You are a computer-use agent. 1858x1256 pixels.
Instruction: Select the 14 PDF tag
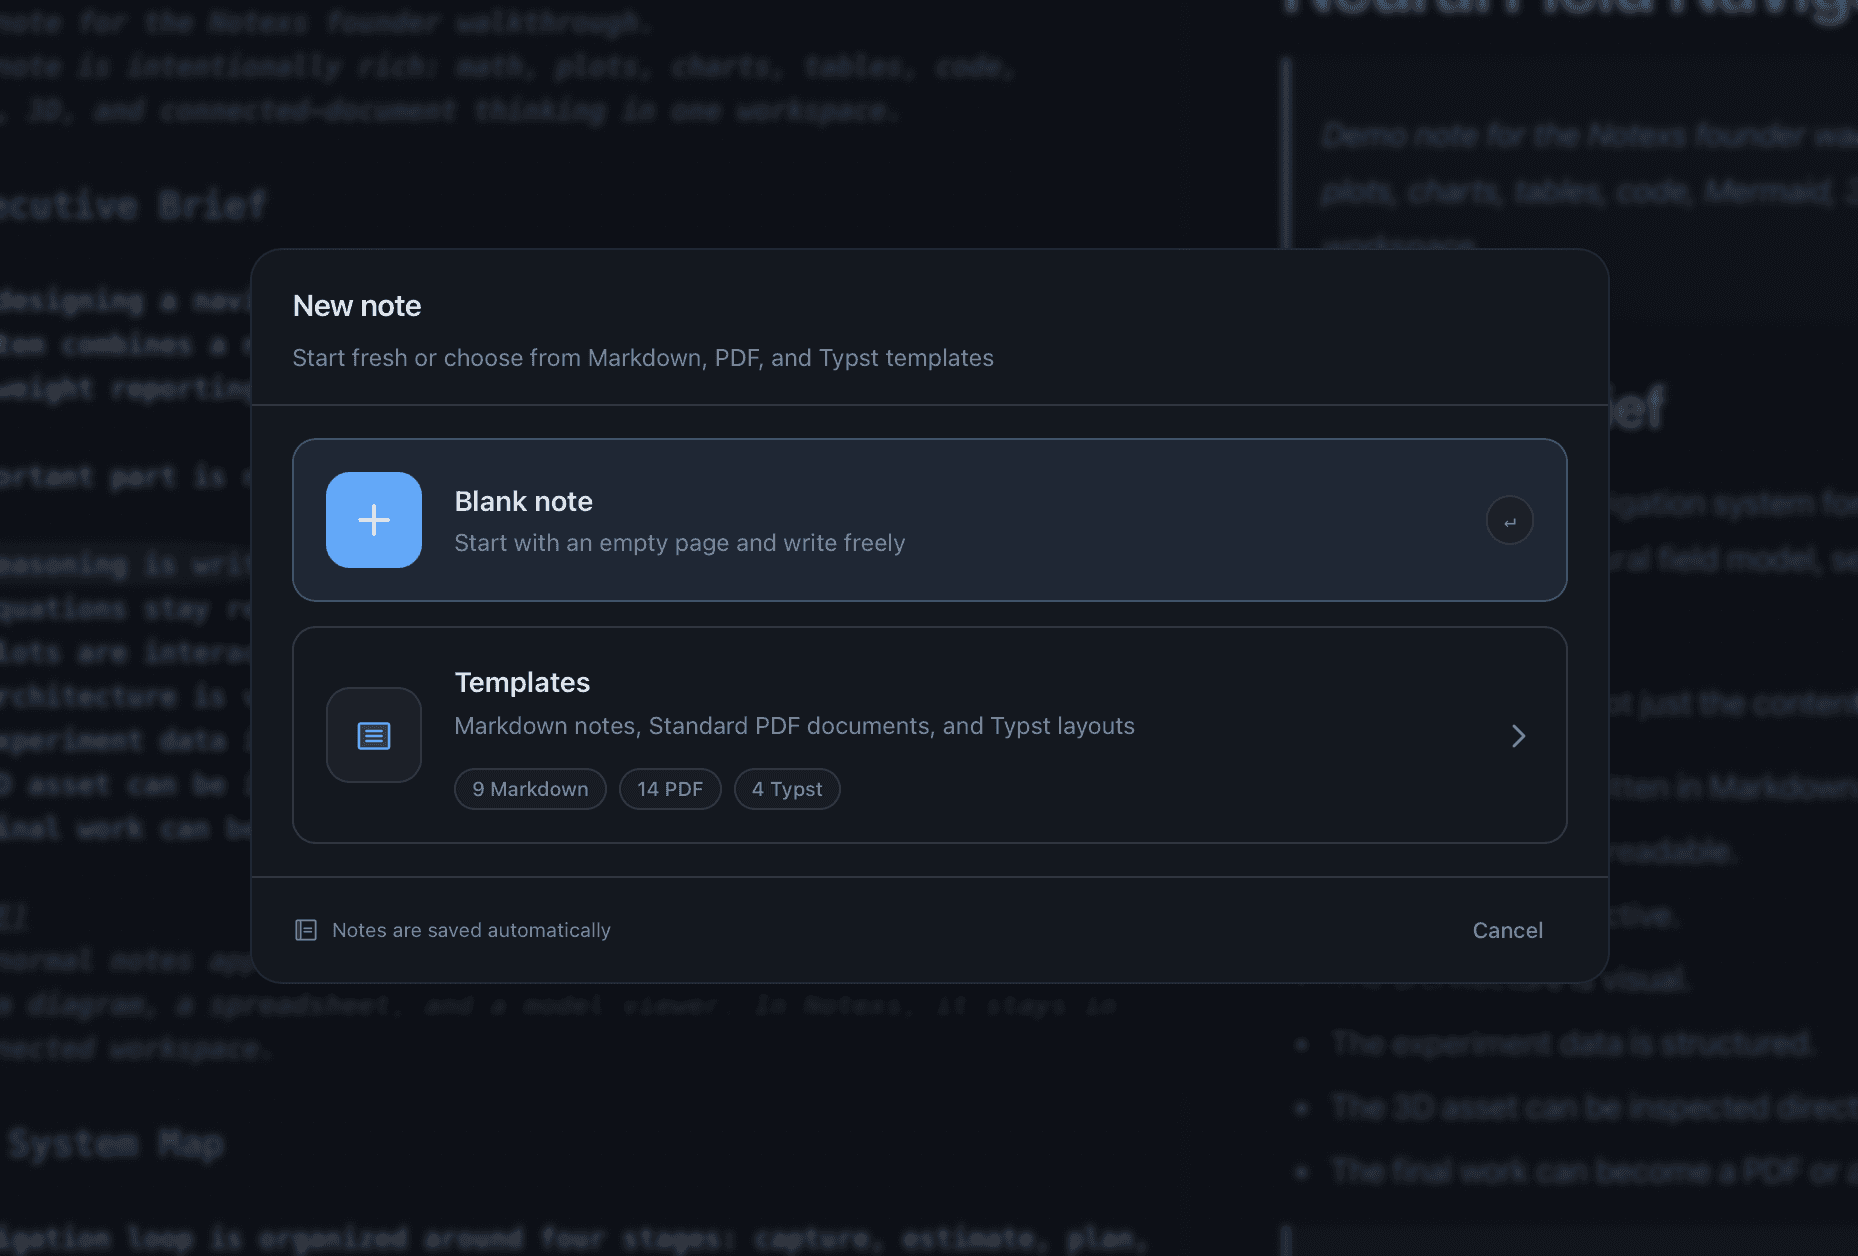click(x=670, y=789)
